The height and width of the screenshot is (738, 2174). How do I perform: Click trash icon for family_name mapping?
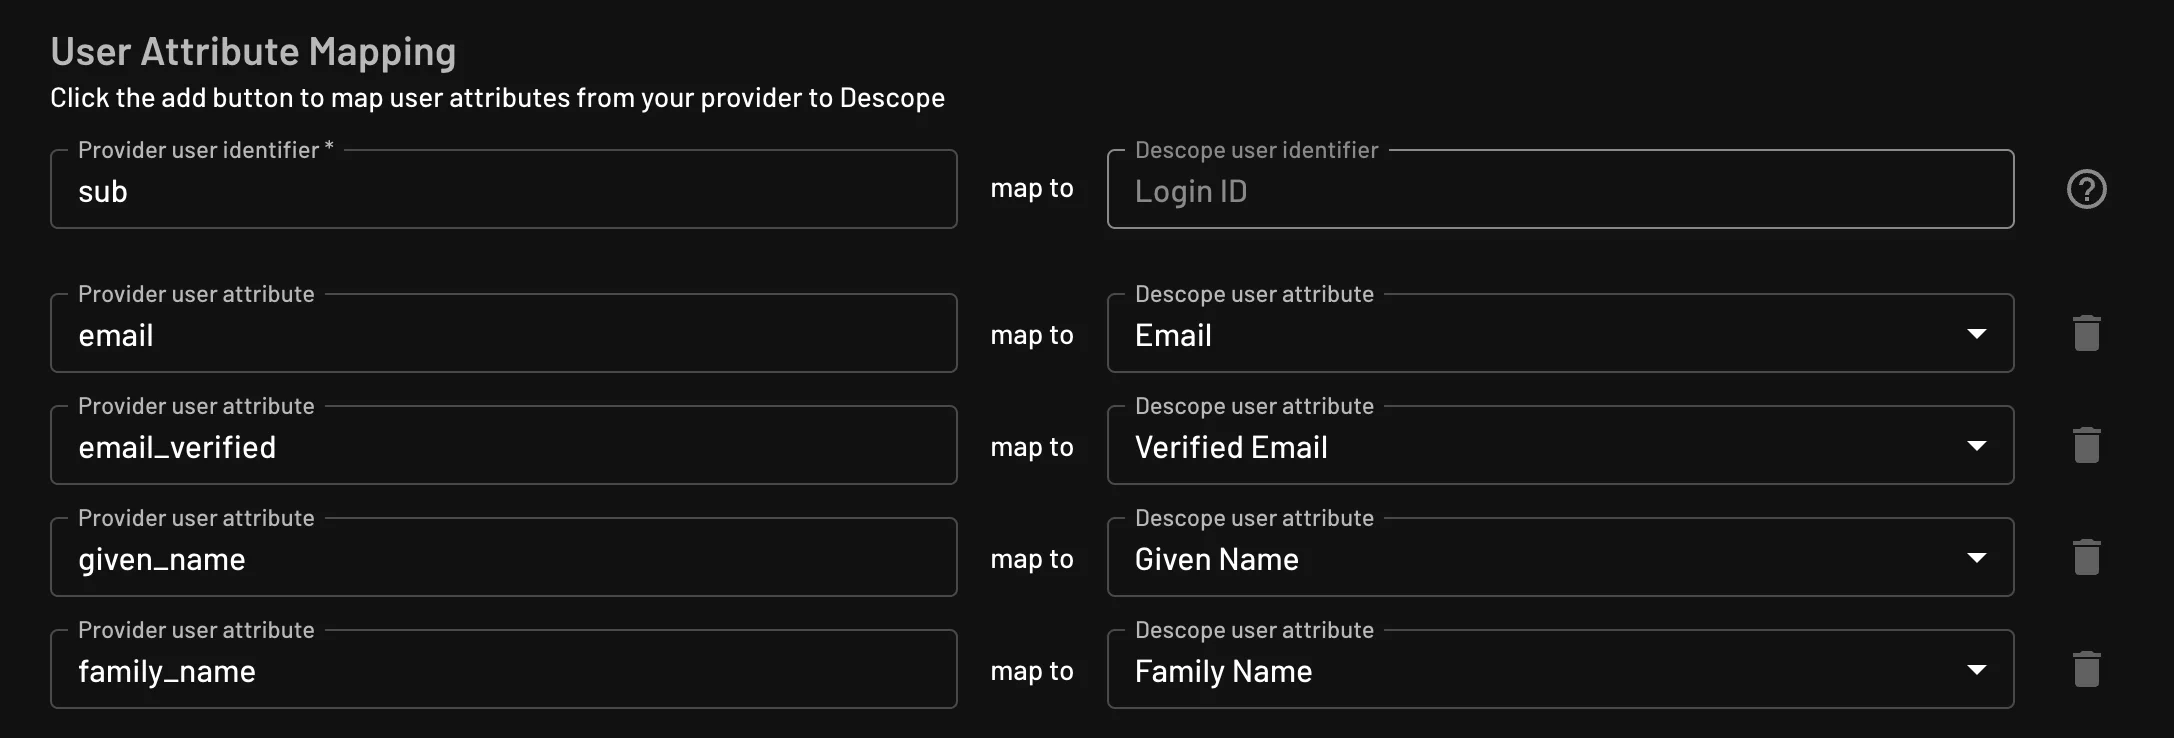tap(2086, 669)
